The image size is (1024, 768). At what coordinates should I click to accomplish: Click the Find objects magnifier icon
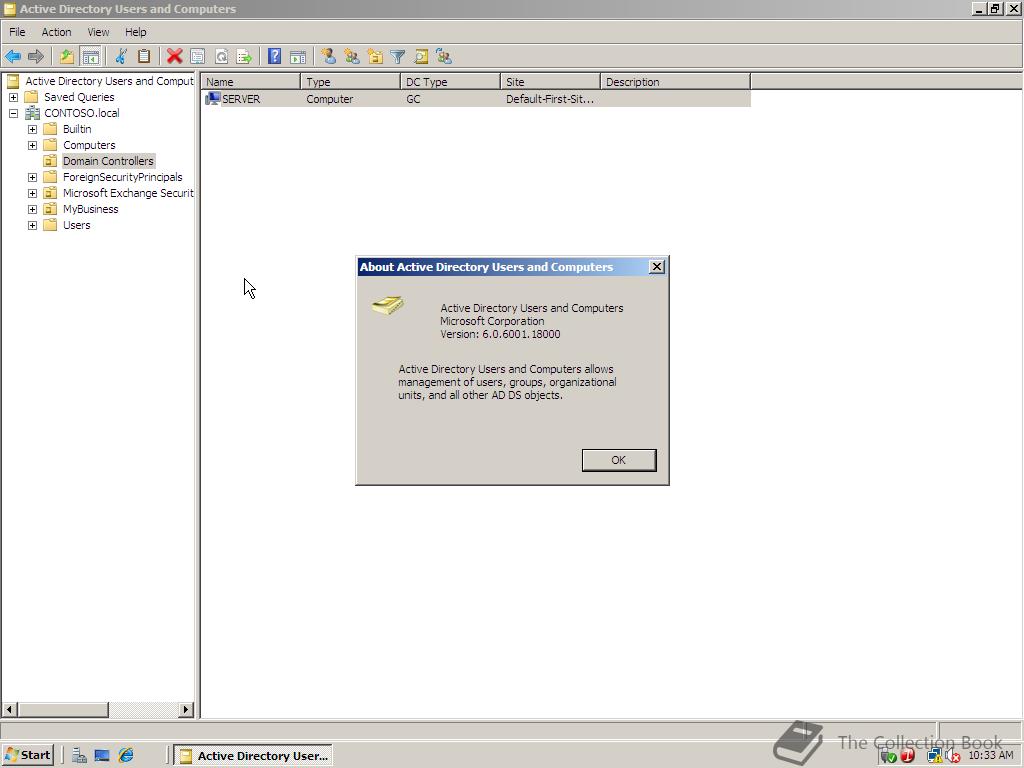[421, 57]
